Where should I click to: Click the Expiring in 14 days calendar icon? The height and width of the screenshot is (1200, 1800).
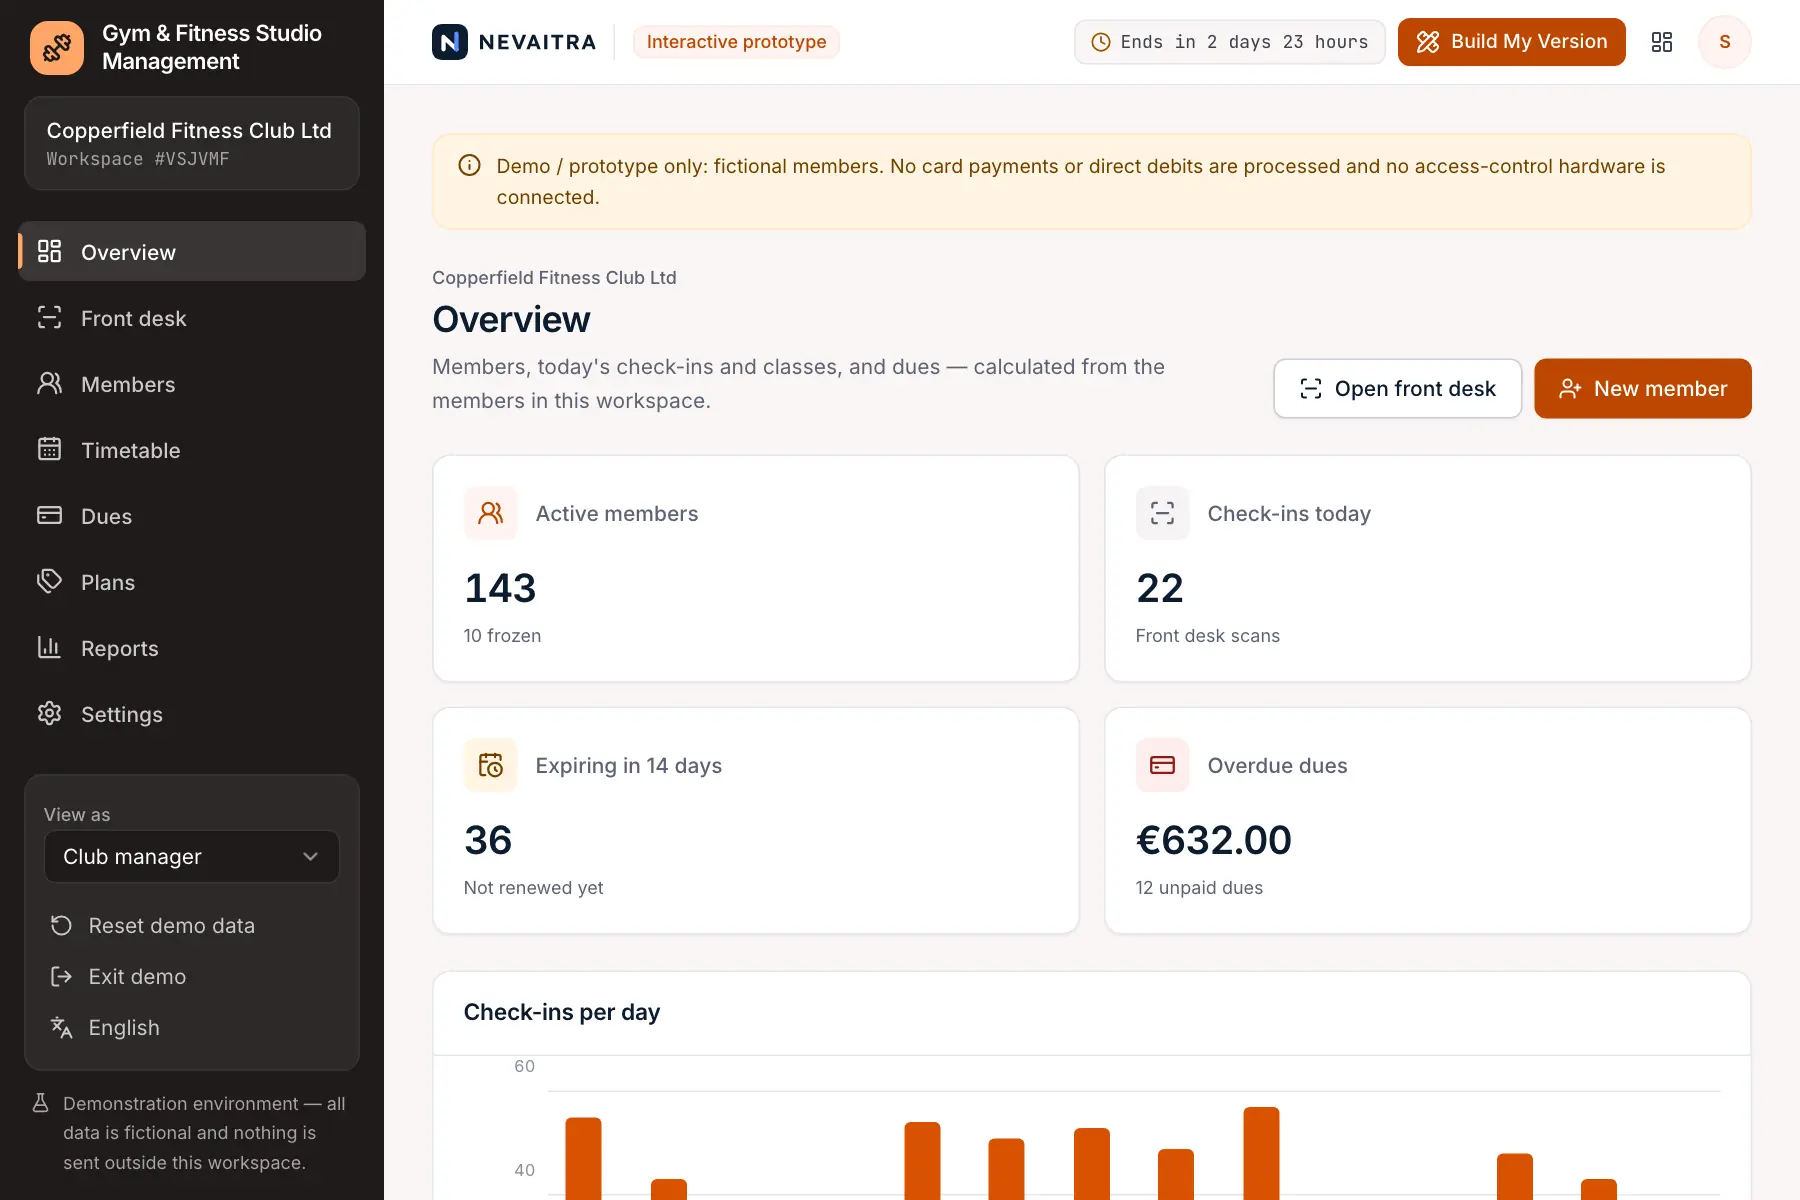pyautogui.click(x=491, y=765)
